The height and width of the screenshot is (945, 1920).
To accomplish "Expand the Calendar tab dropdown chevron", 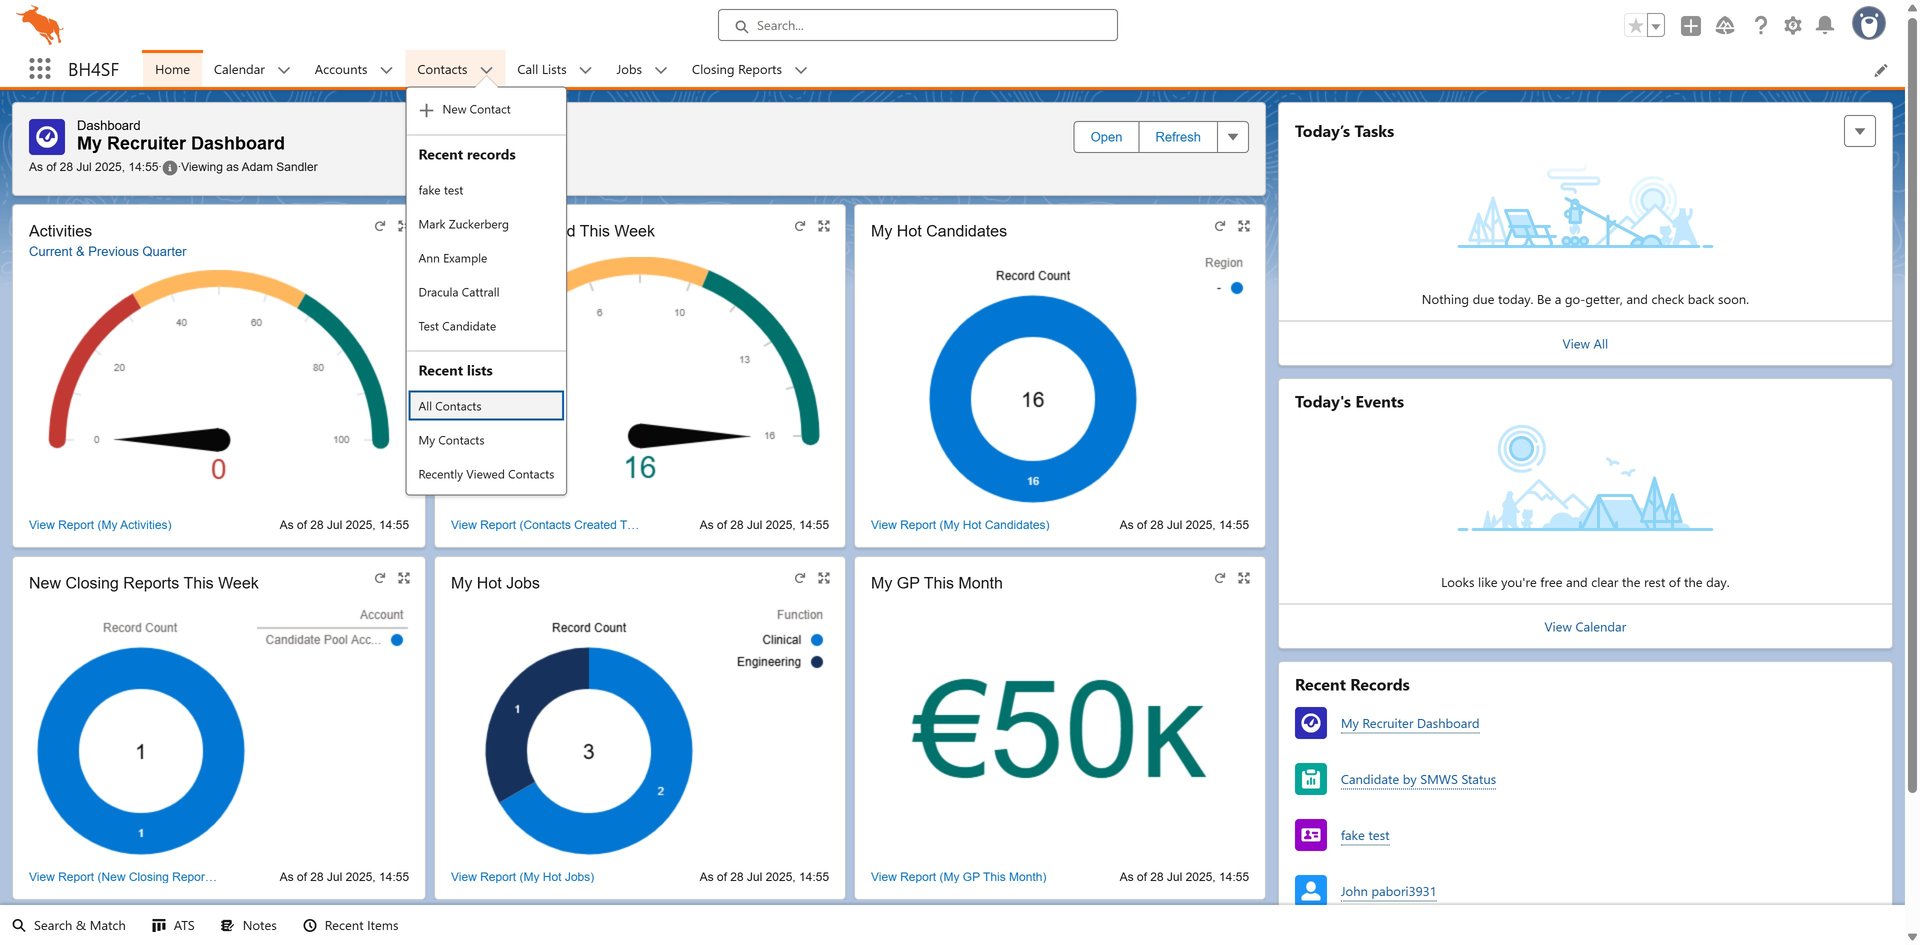I will [x=284, y=70].
